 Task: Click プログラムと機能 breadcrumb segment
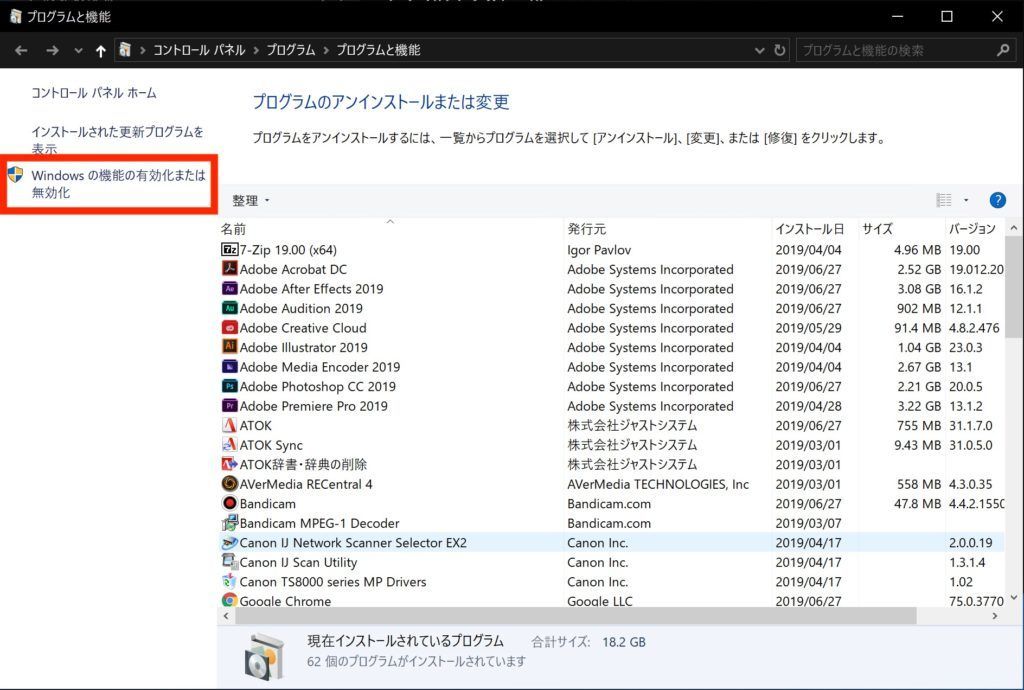(x=378, y=50)
